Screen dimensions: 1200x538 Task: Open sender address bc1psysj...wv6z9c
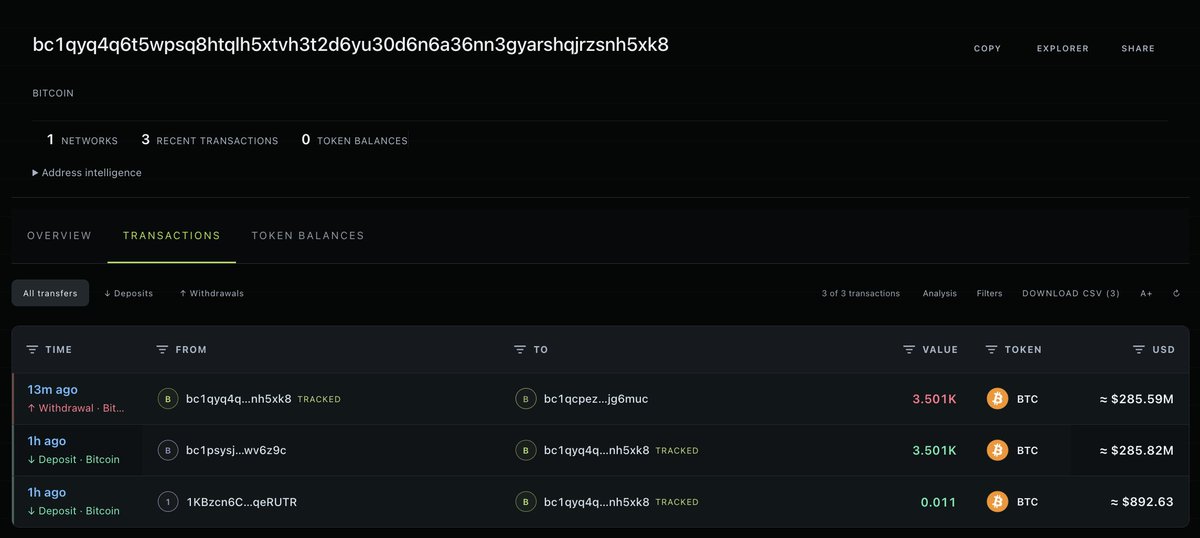(x=236, y=450)
